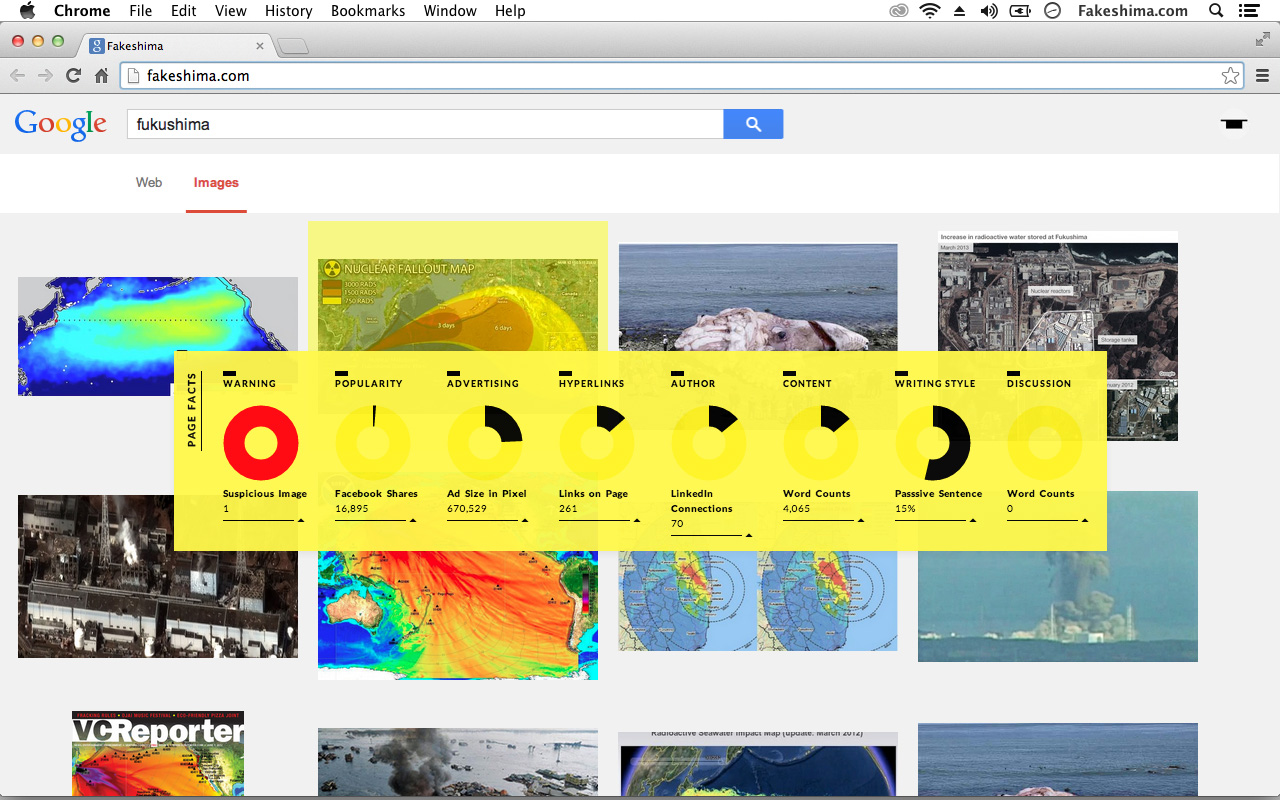This screenshot has width=1280, height=800.
Task: Click the Google logo
Action: [x=60, y=125]
